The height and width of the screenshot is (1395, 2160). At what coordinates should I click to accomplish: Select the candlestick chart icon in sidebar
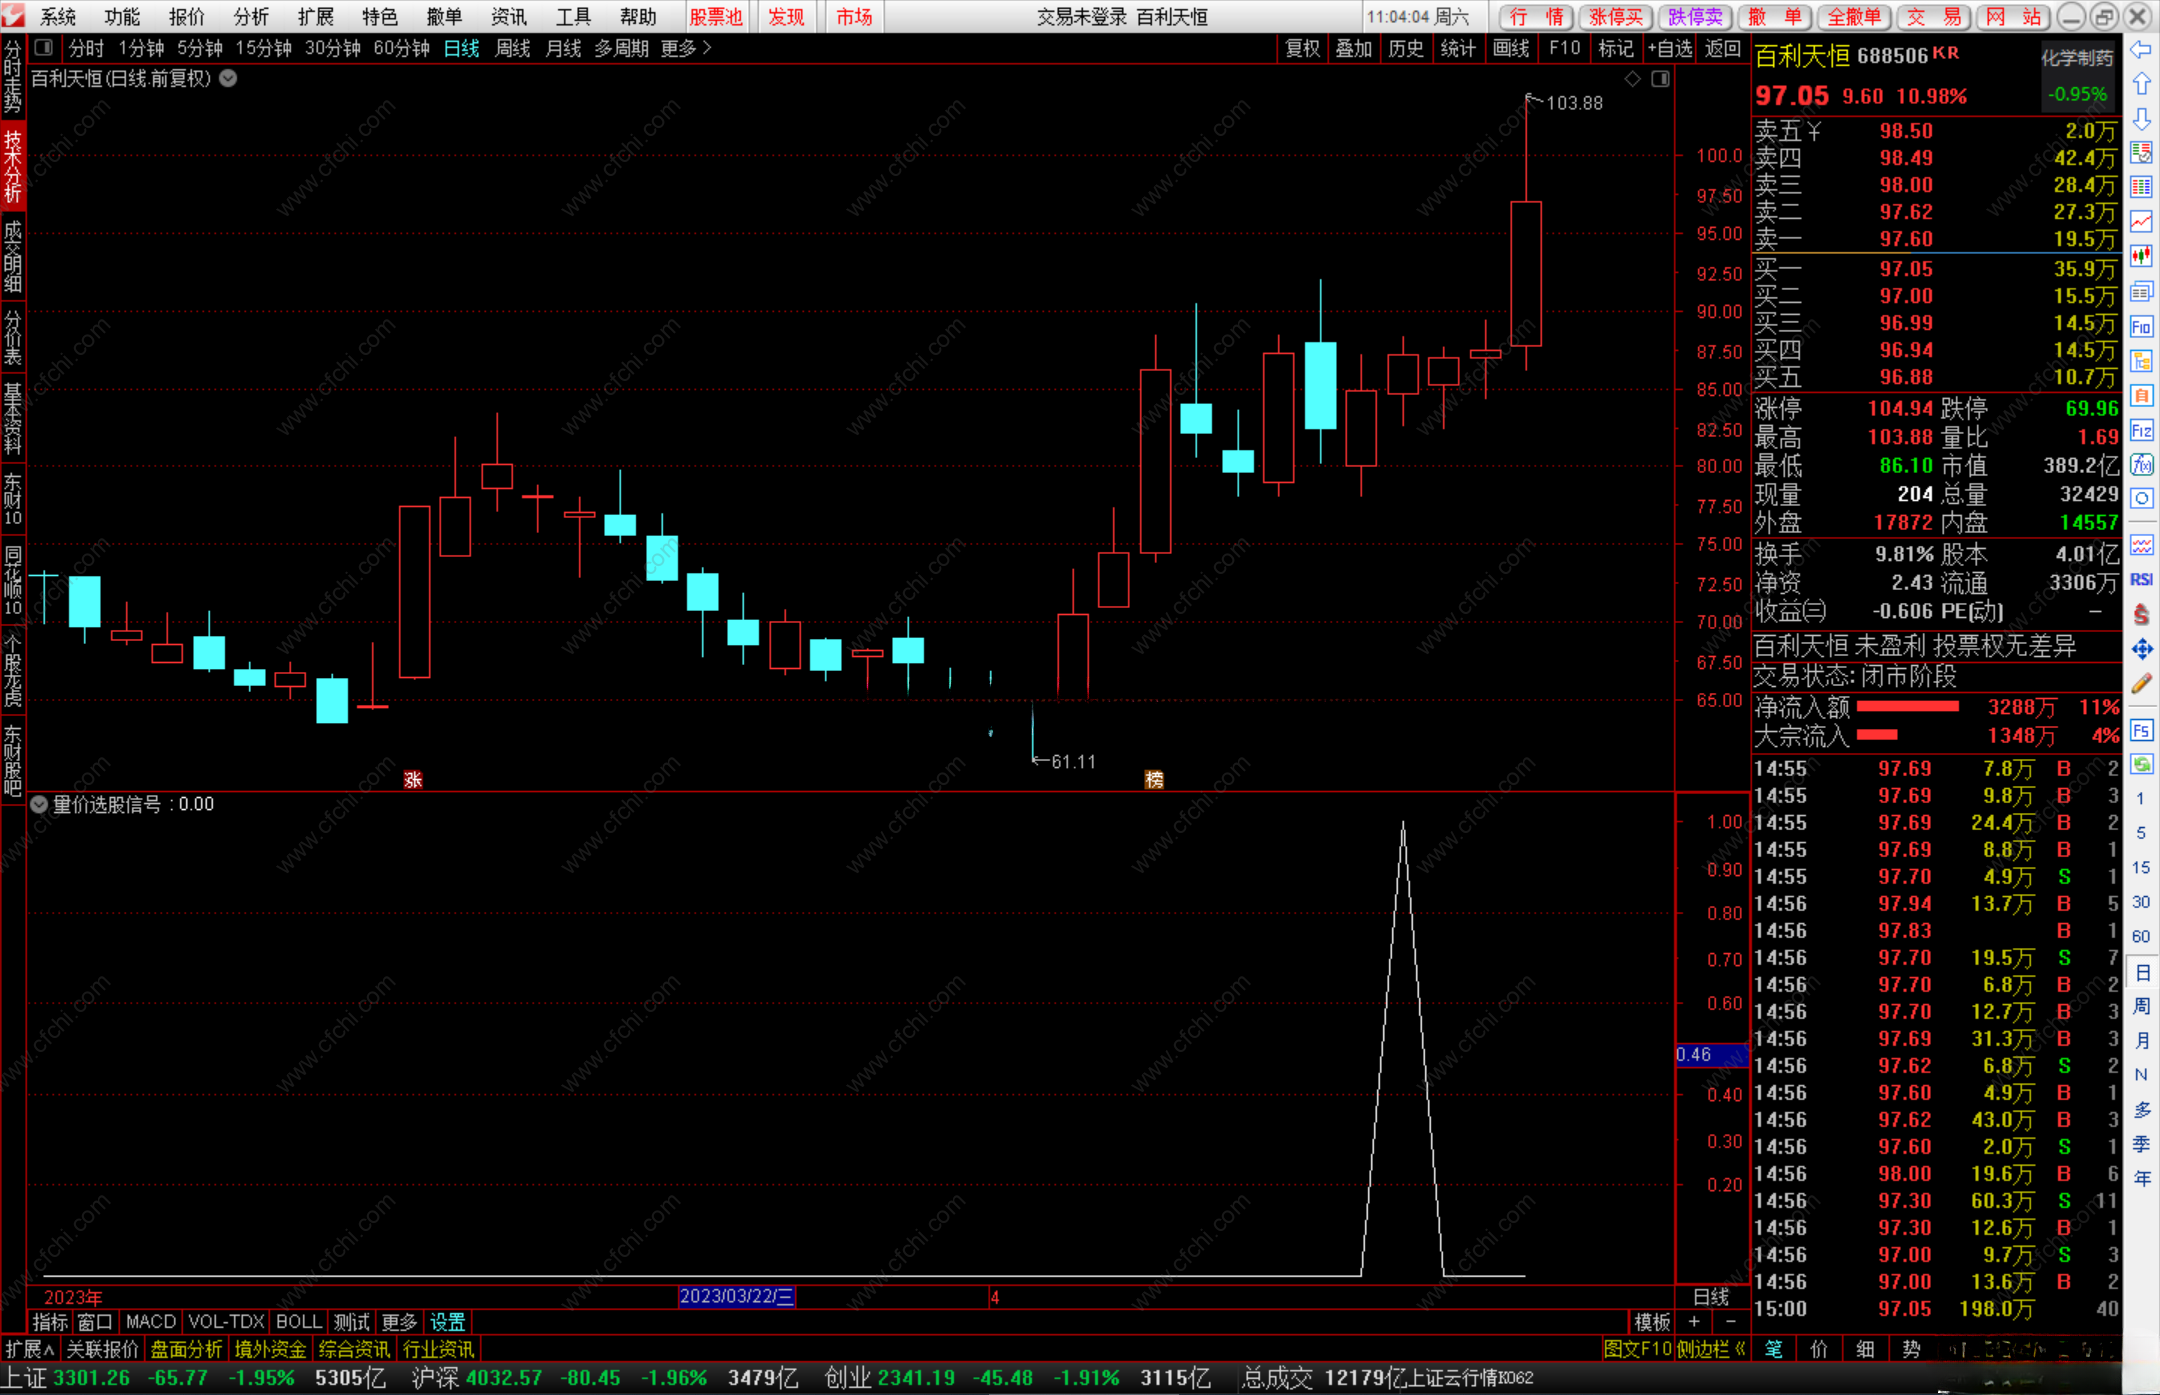(2141, 256)
